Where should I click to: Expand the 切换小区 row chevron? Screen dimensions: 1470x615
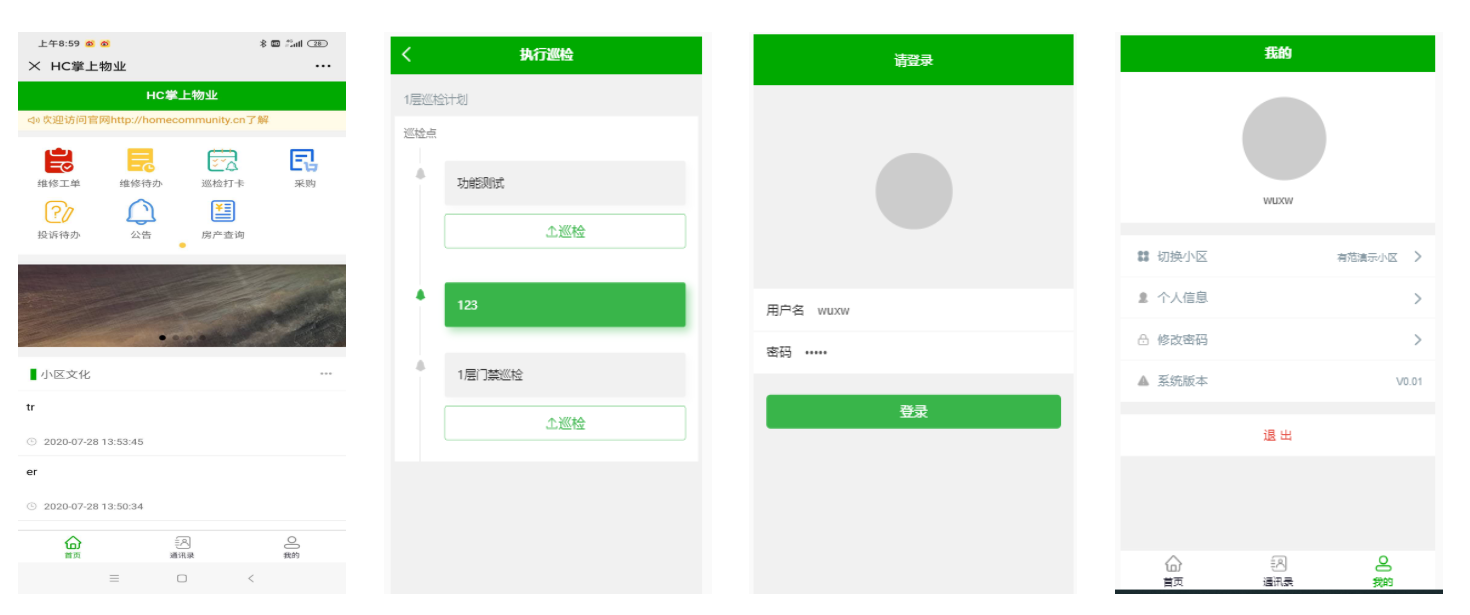pyautogui.click(x=1417, y=257)
